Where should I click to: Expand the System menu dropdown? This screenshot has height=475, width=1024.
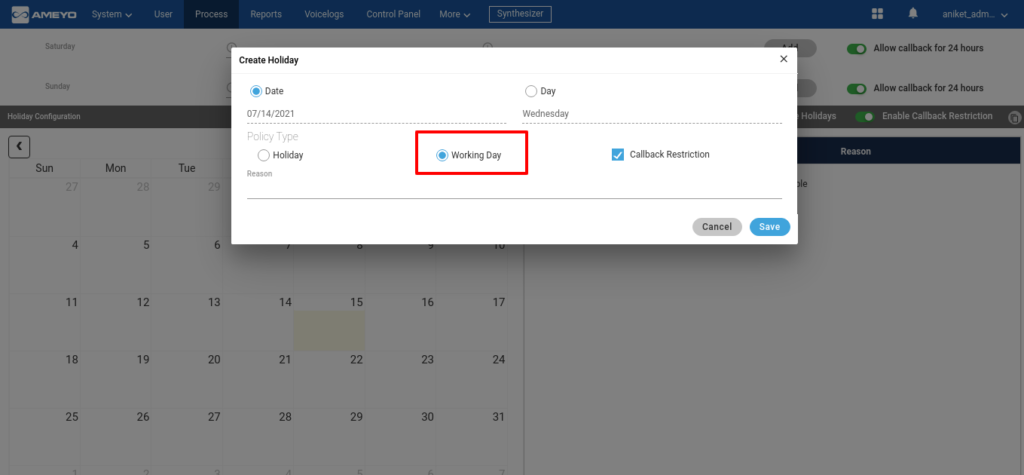click(x=112, y=14)
